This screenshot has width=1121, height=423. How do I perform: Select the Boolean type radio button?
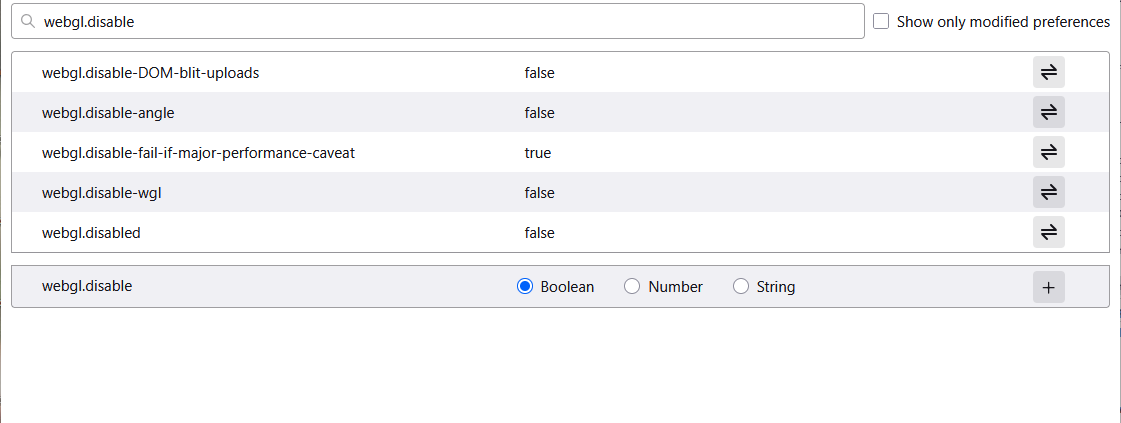coord(525,287)
